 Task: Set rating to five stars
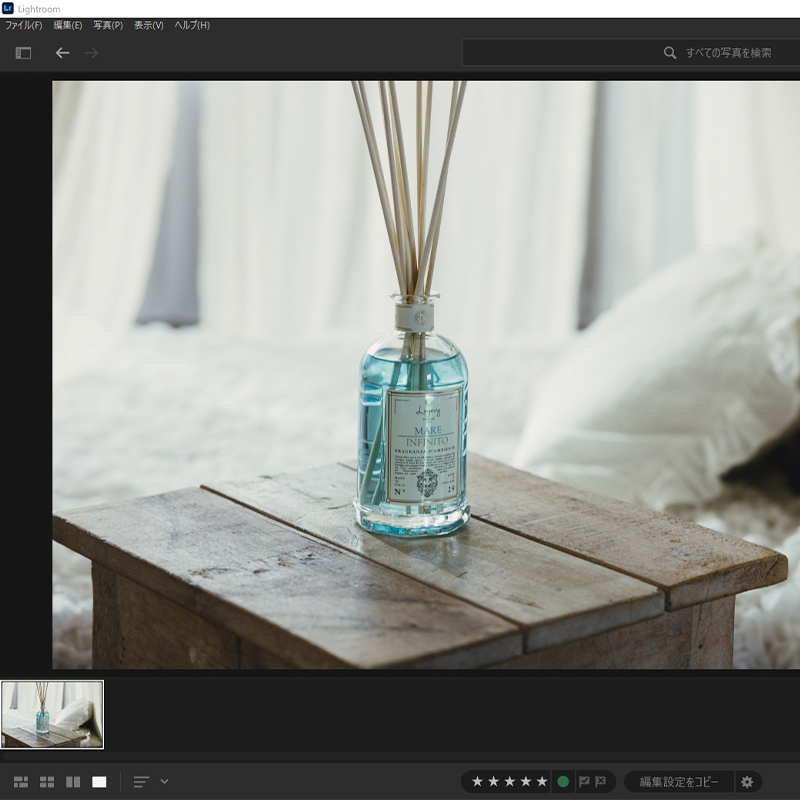(542, 781)
